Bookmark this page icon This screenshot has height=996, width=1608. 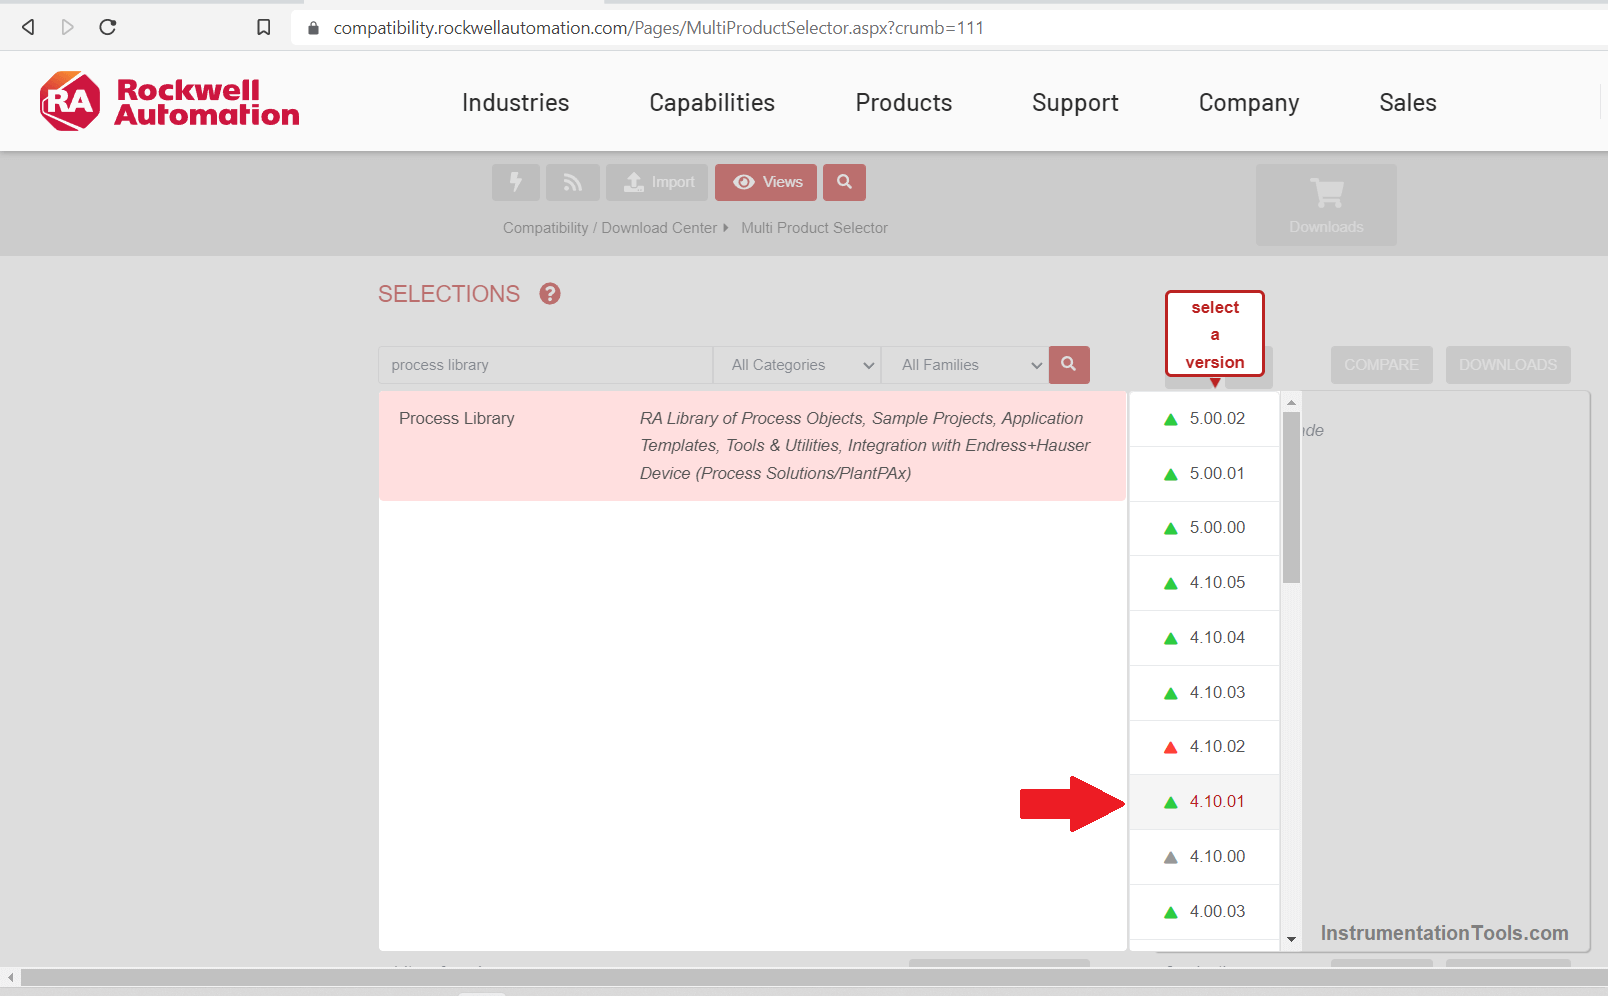264,27
